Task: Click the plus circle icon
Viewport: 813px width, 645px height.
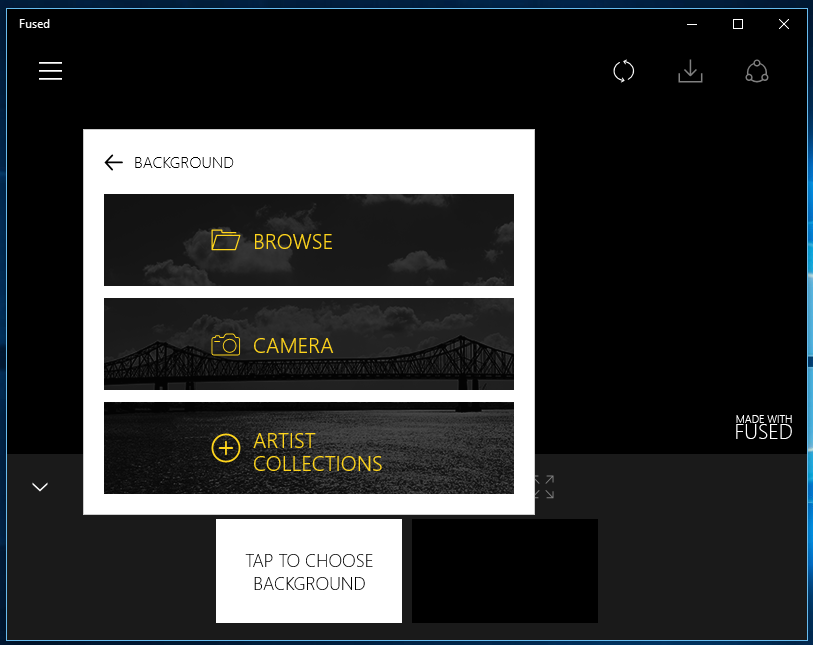Action: click(x=226, y=448)
